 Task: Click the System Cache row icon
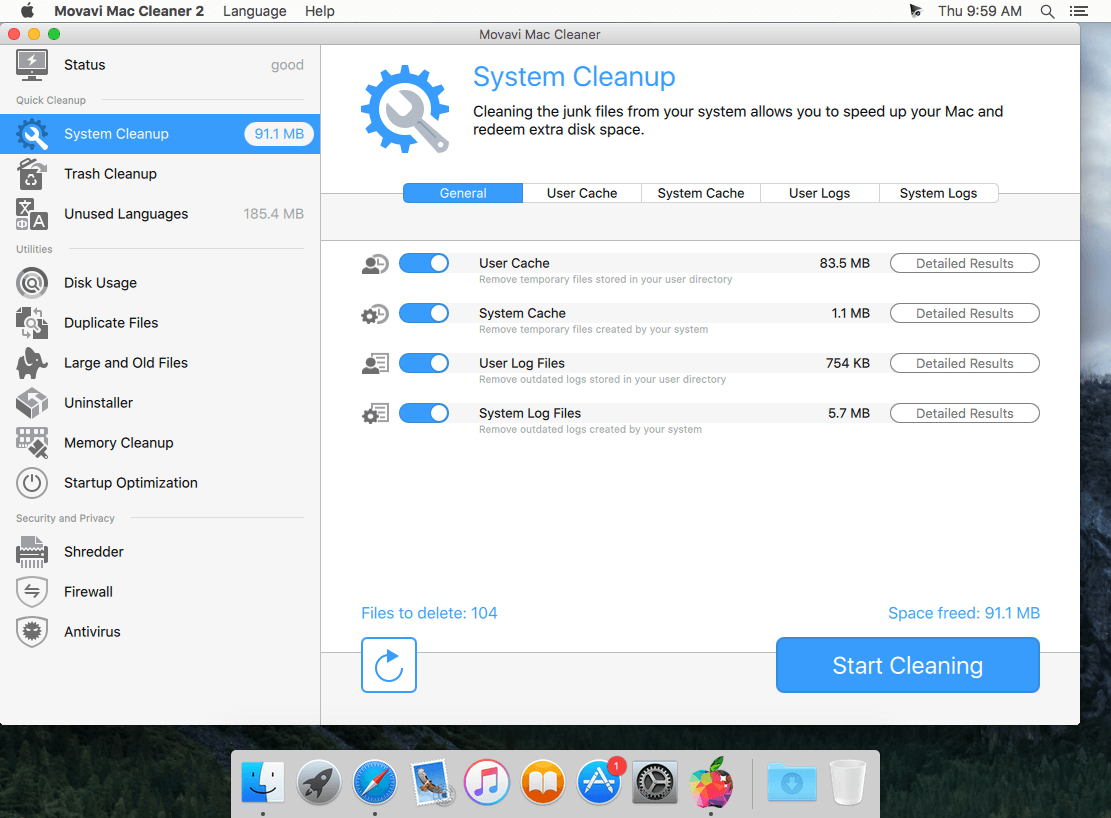pyautogui.click(x=375, y=314)
